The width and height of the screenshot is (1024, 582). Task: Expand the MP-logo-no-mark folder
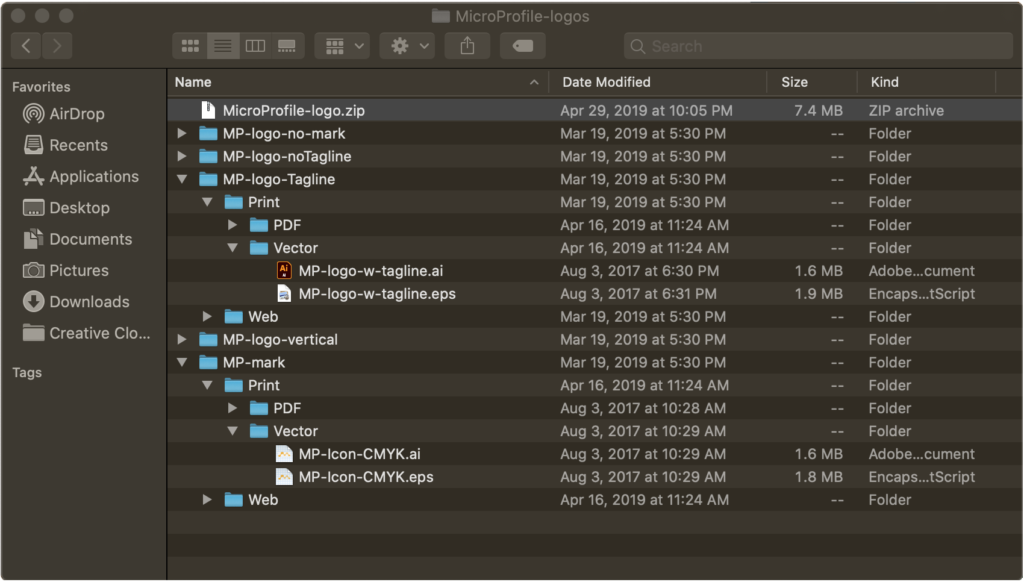[181, 133]
